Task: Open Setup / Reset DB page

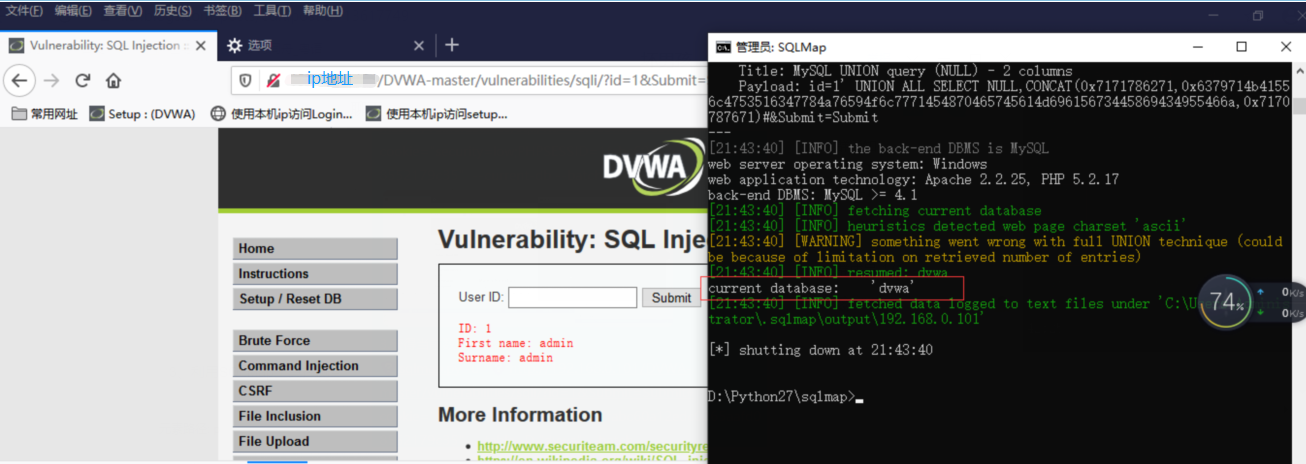Action: pos(315,299)
